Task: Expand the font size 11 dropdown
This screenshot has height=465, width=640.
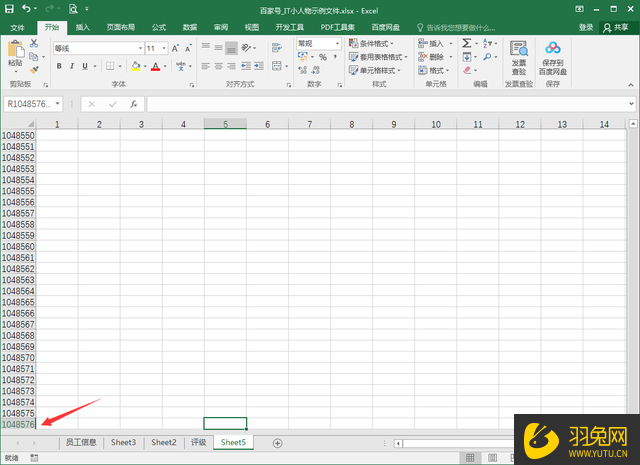Action: (x=164, y=48)
